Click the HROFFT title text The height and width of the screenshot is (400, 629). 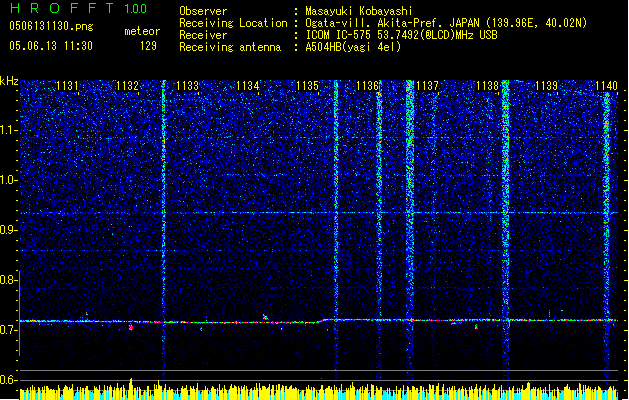click(x=61, y=8)
